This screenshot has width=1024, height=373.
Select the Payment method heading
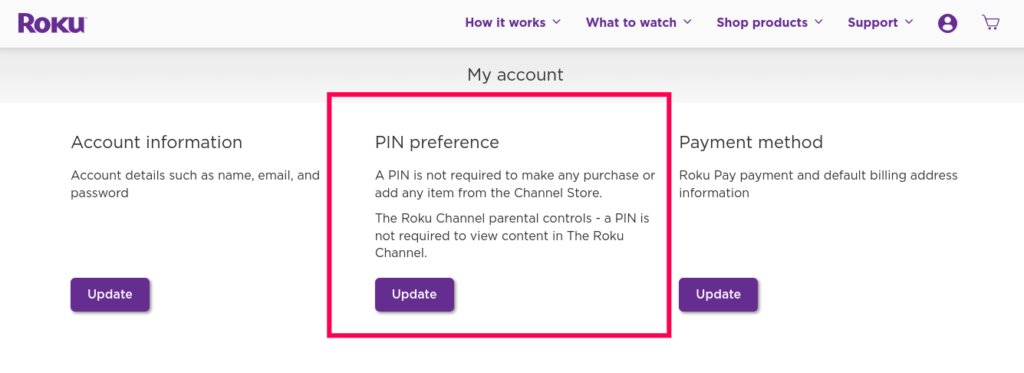pyautogui.click(x=751, y=142)
